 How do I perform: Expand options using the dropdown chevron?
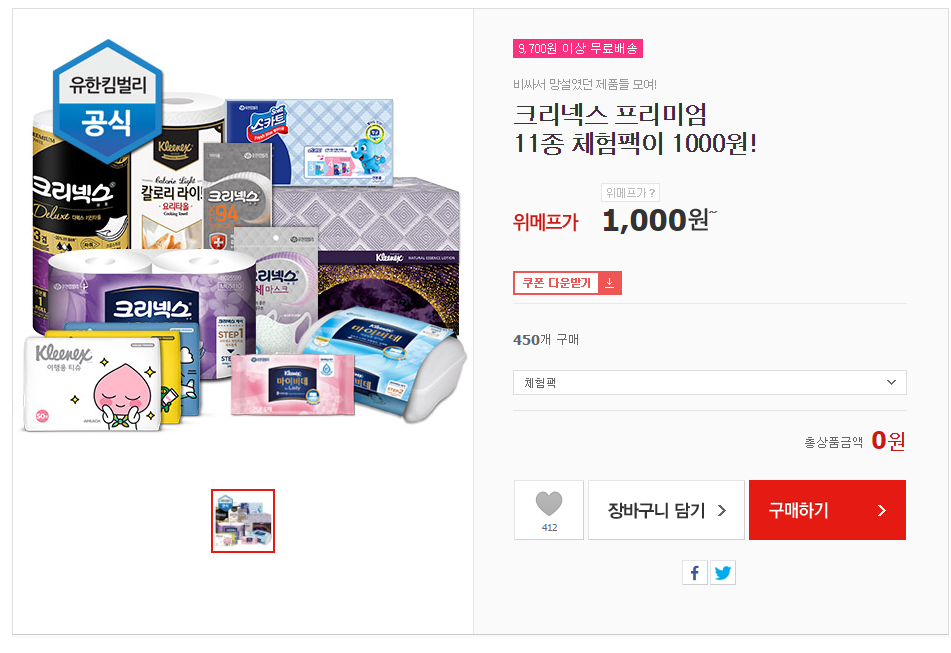(891, 383)
